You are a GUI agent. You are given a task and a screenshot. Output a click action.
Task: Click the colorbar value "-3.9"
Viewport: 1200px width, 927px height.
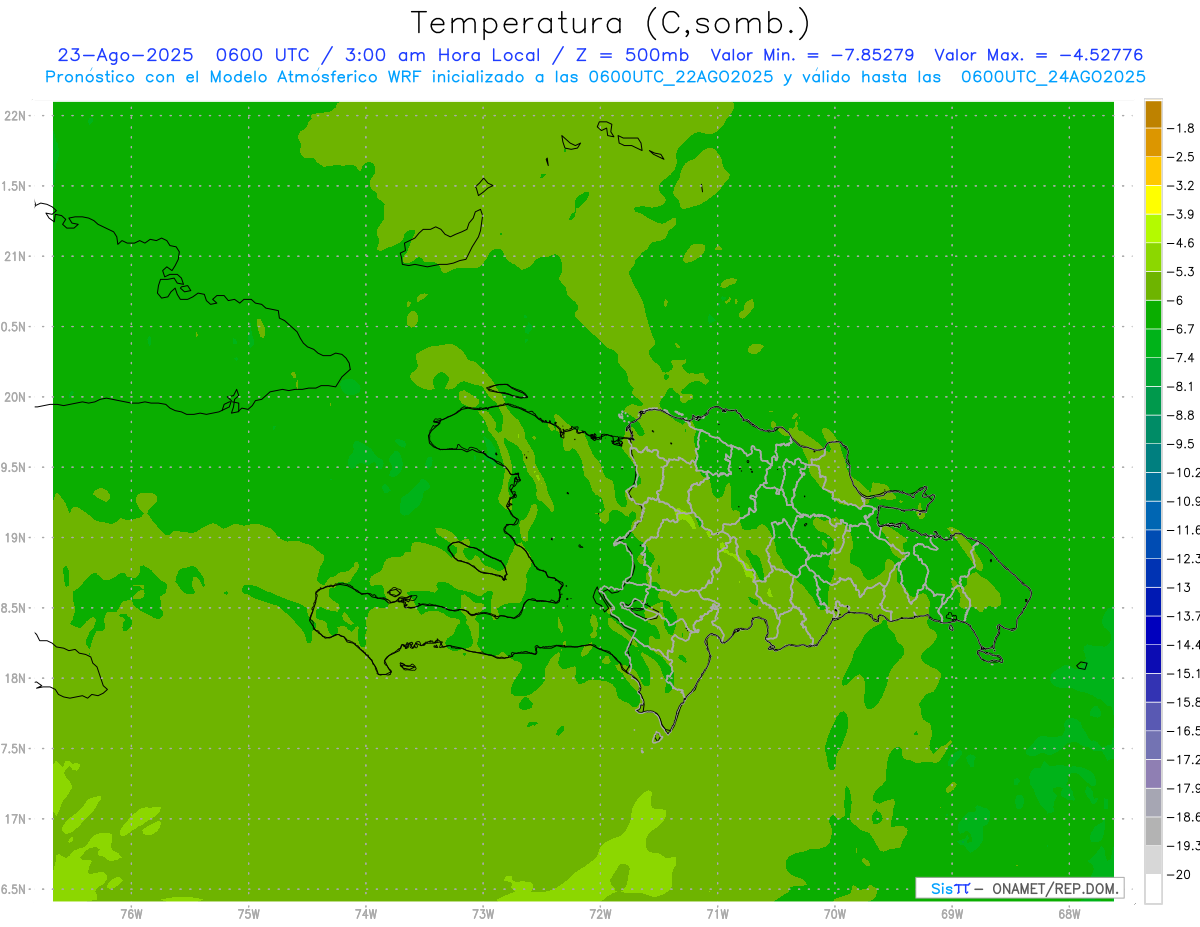coord(1183,214)
